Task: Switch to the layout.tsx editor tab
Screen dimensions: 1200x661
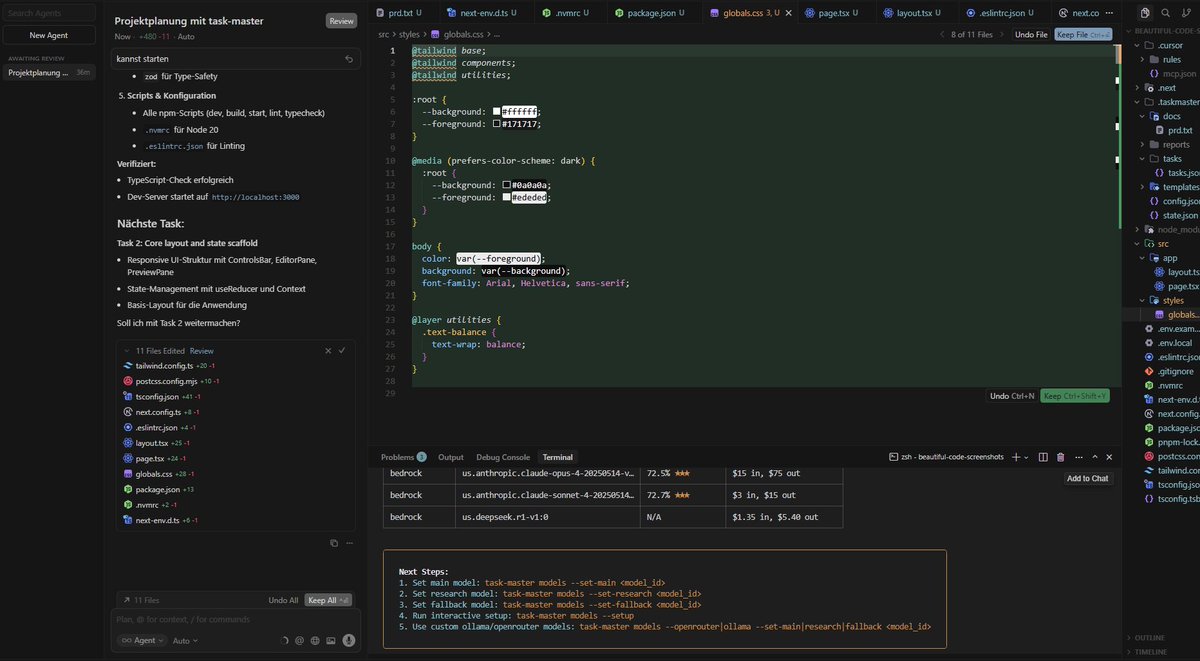Action: (x=915, y=13)
